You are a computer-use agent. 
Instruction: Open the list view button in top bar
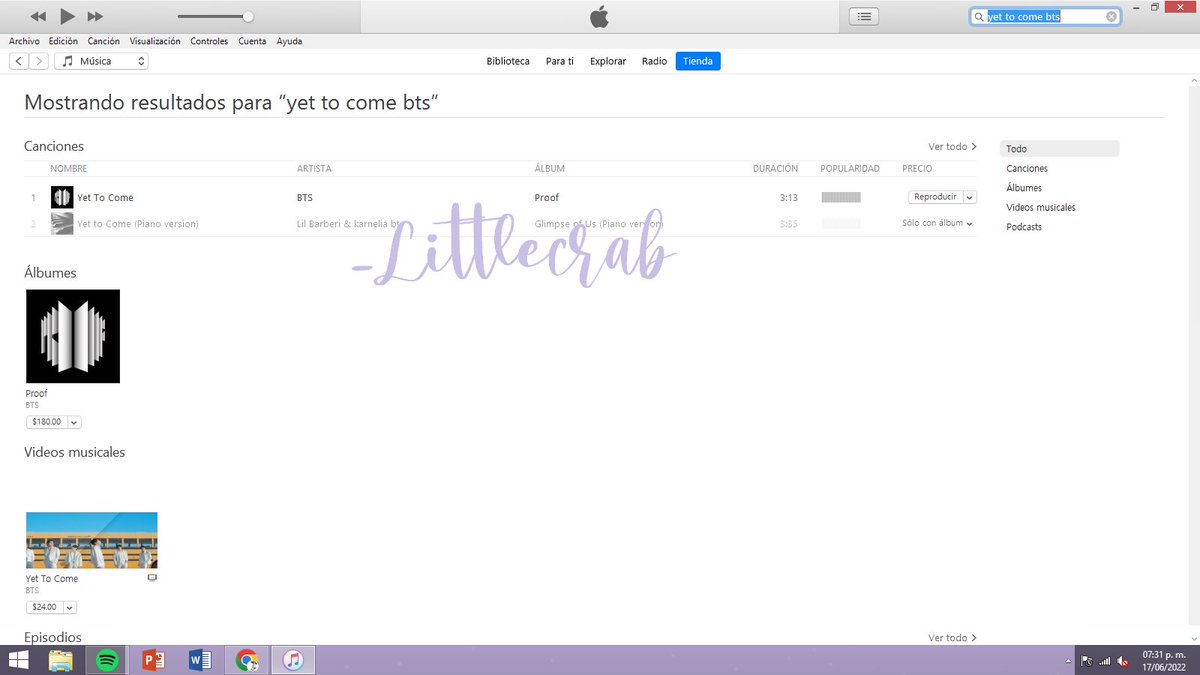point(864,16)
